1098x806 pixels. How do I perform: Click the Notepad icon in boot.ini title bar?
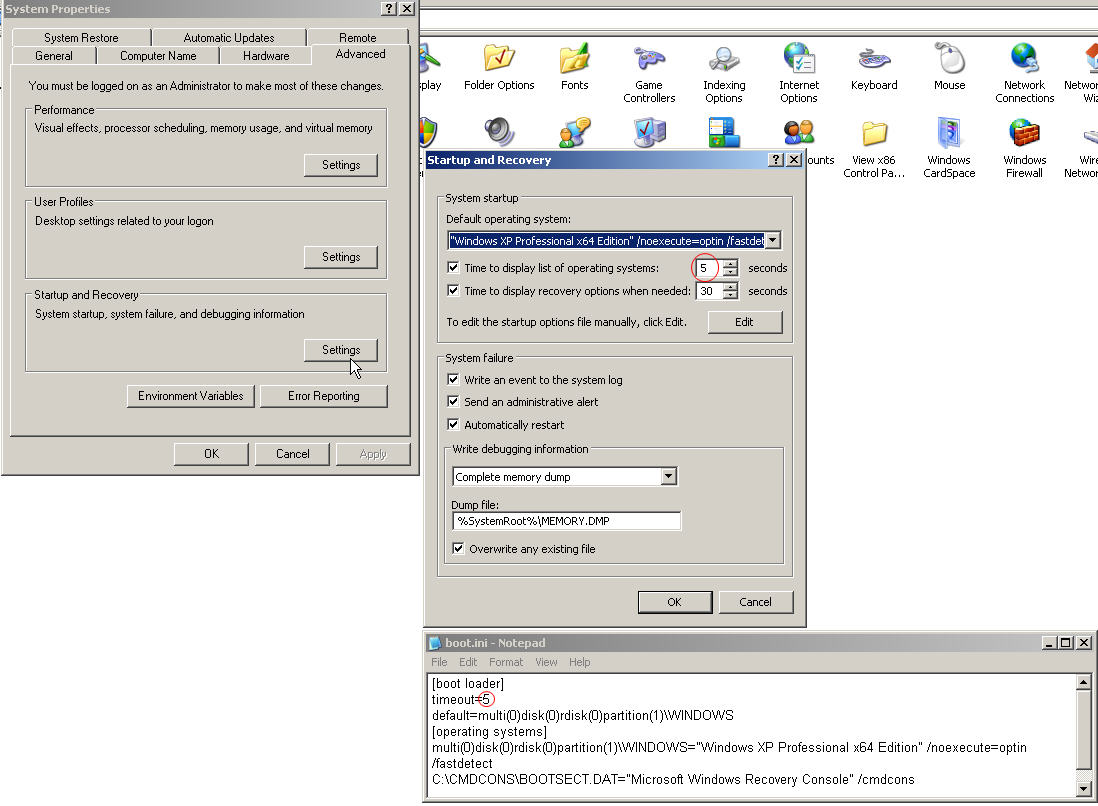tap(435, 643)
